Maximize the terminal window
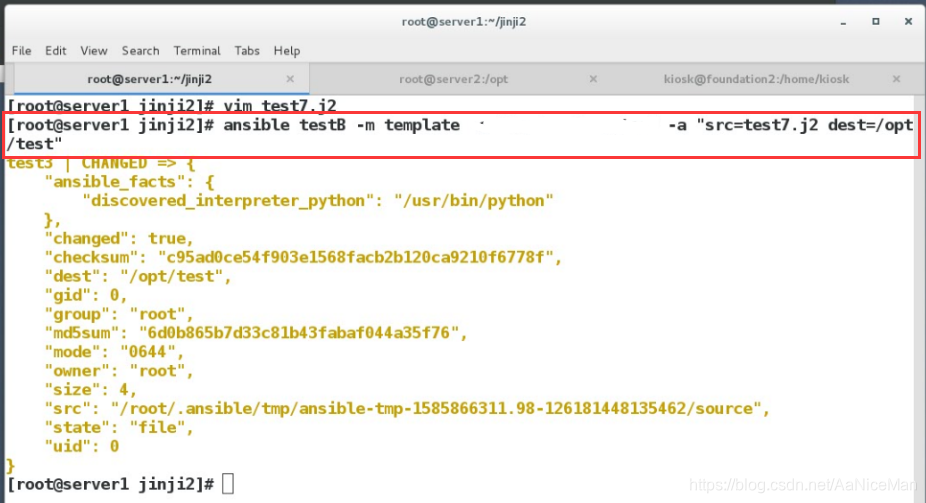Viewport: 926px width, 503px height. [x=876, y=21]
